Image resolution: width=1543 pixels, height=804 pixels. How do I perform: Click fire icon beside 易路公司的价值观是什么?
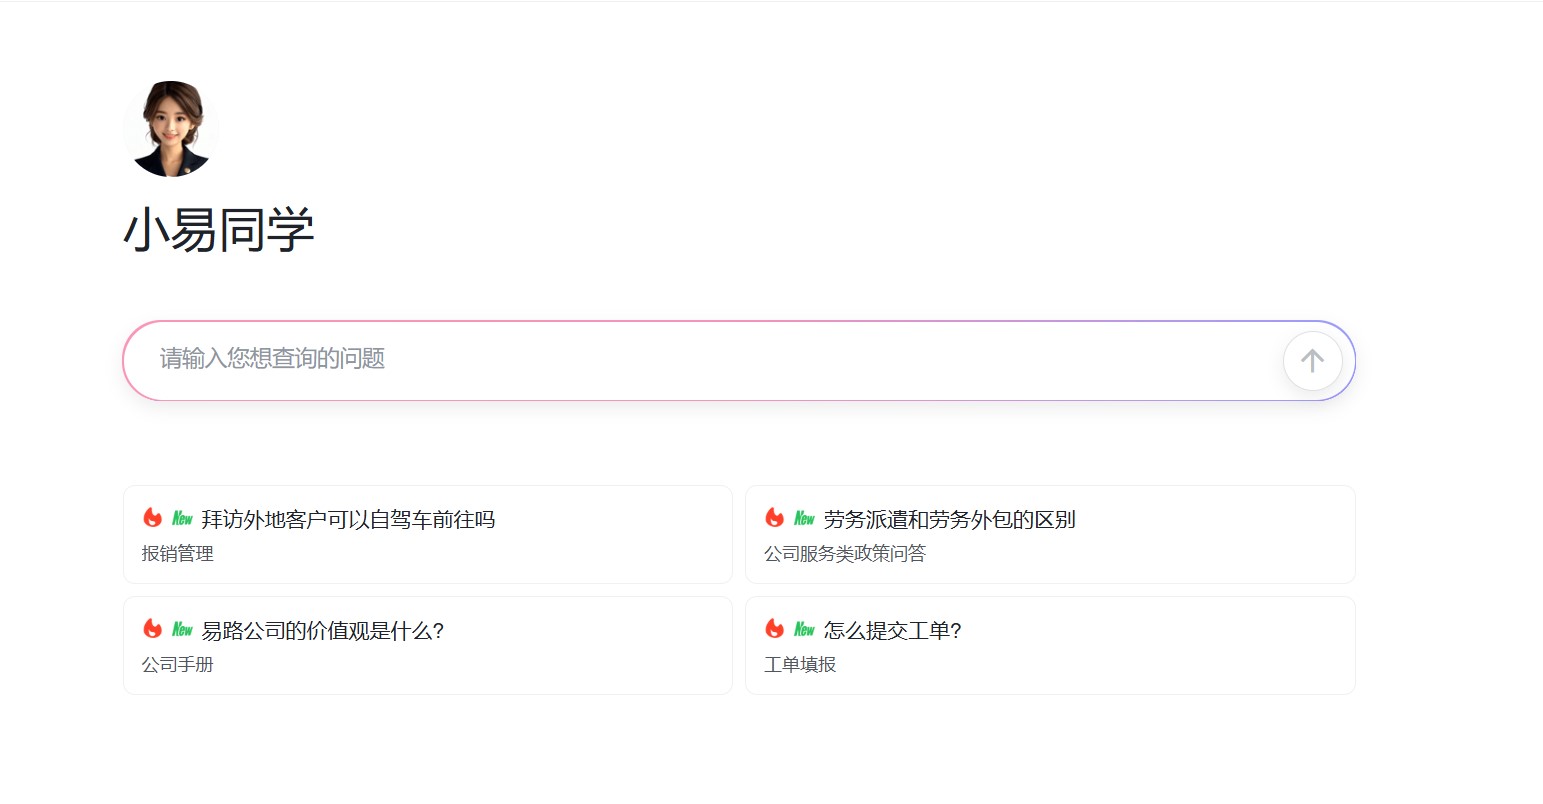coord(153,628)
